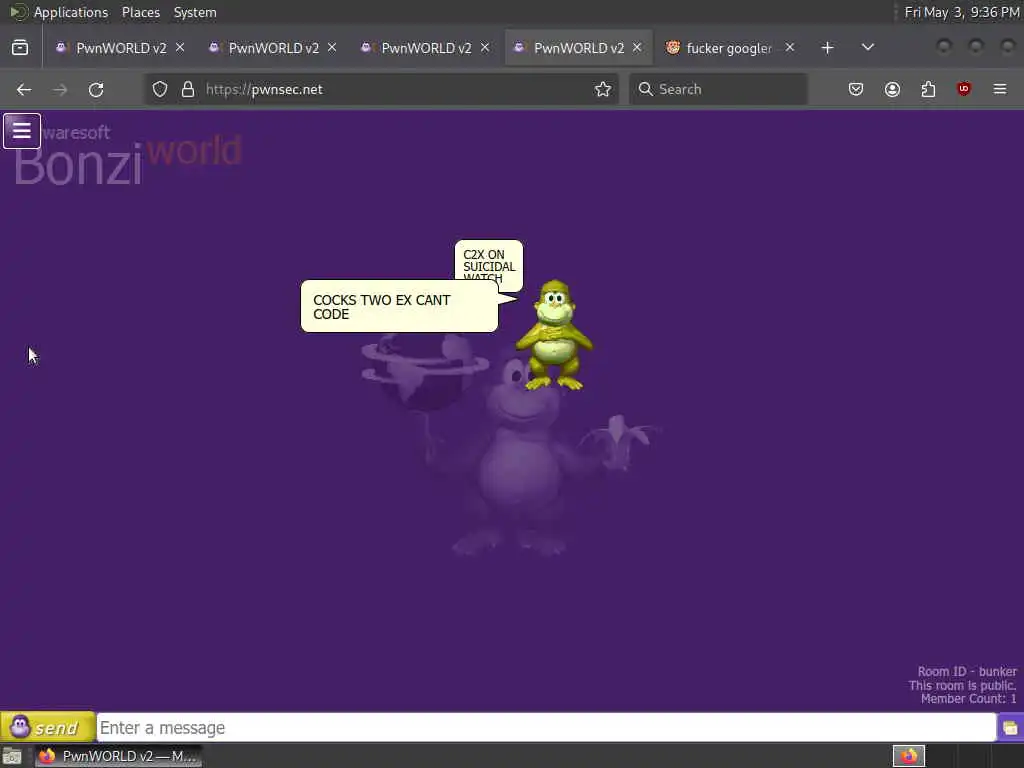Open the Firefox View icon
Image resolution: width=1024 pixels, height=768 pixels.
point(20,48)
